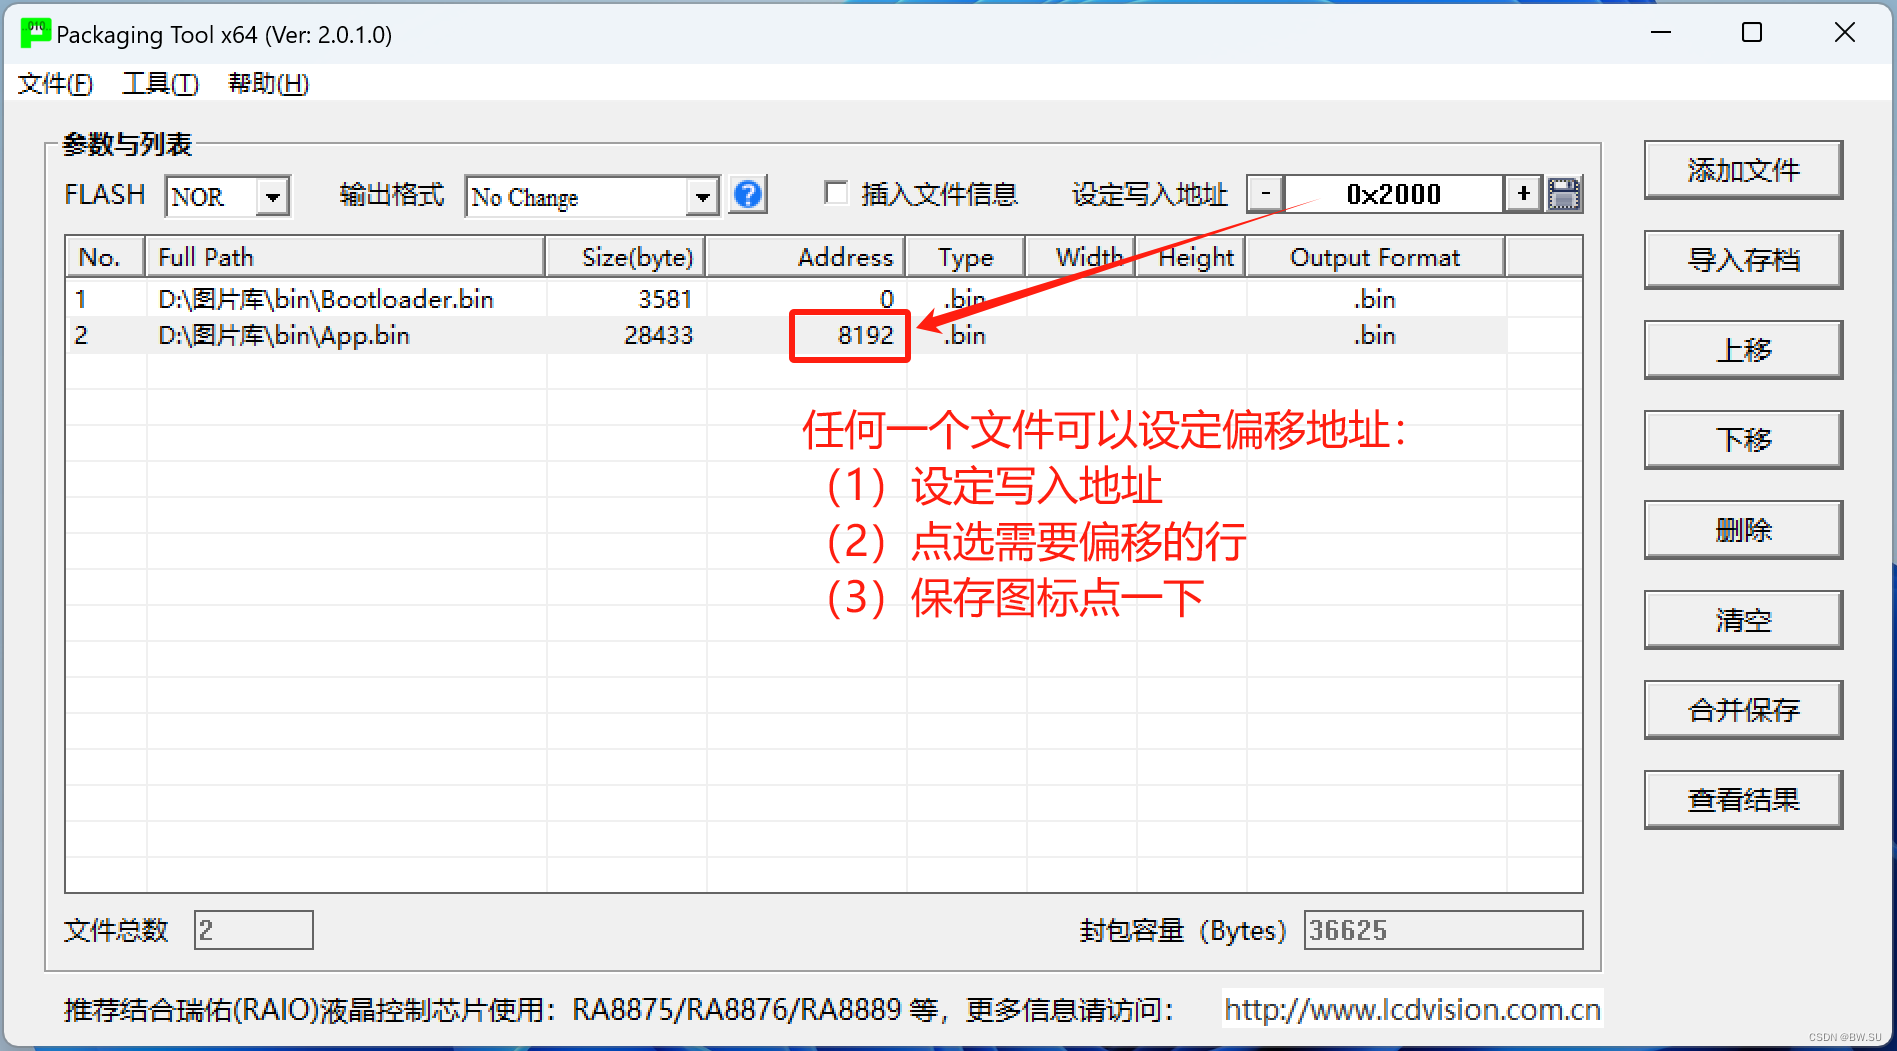1897x1051 pixels.
Task: Click address value 0 of Bootloader row
Action: tap(886, 299)
